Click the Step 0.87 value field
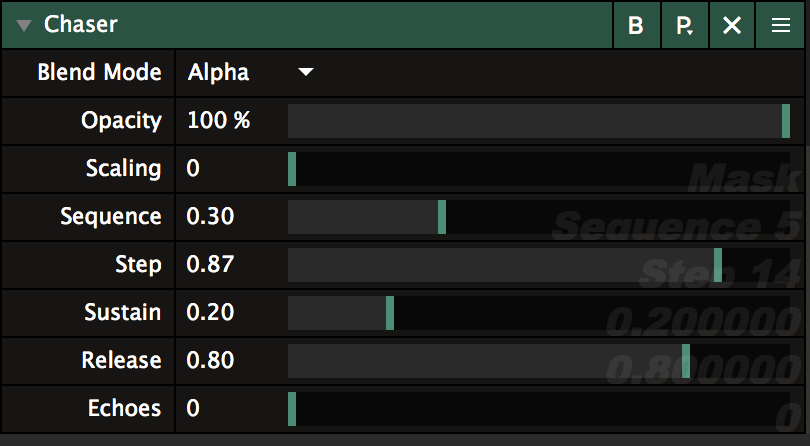Viewport: 810px width, 446px height. 211,265
